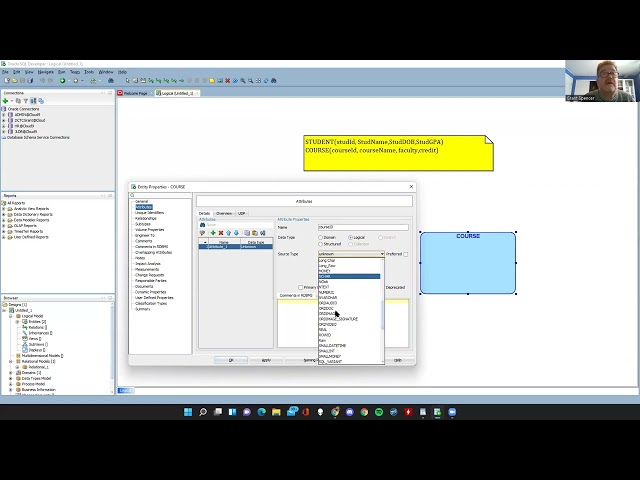The image size is (640, 480).
Task: Click the binoculars search icon in diagram toolbar
Action: point(274,81)
